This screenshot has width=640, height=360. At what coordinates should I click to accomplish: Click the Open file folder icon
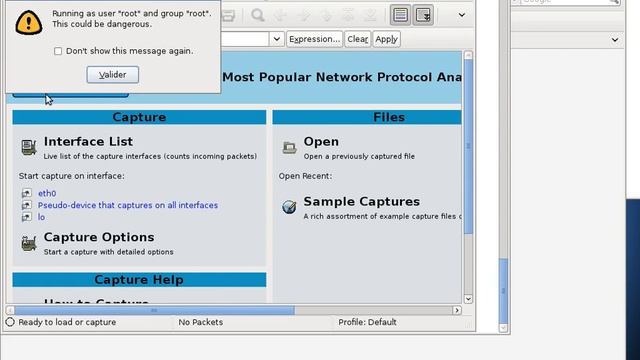[289, 147]
